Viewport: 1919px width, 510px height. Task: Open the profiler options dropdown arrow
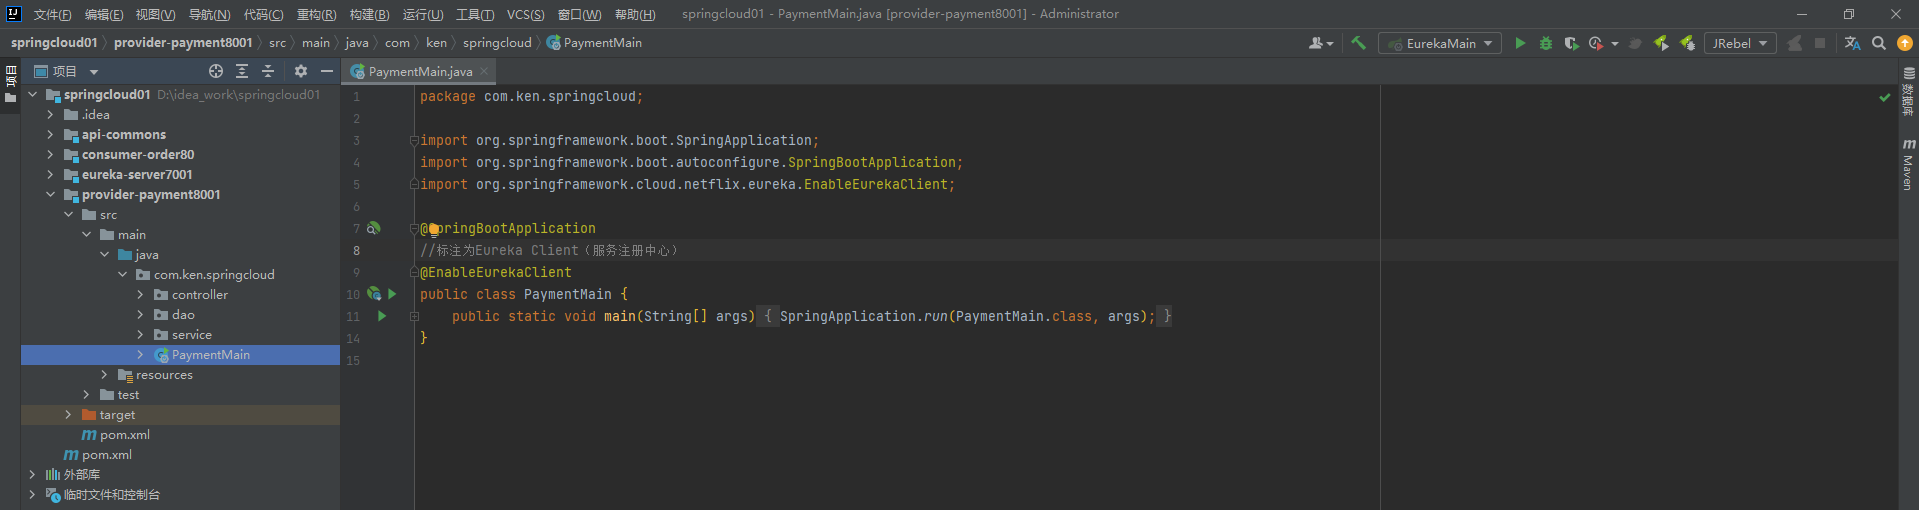click(x=1615, y=44)
